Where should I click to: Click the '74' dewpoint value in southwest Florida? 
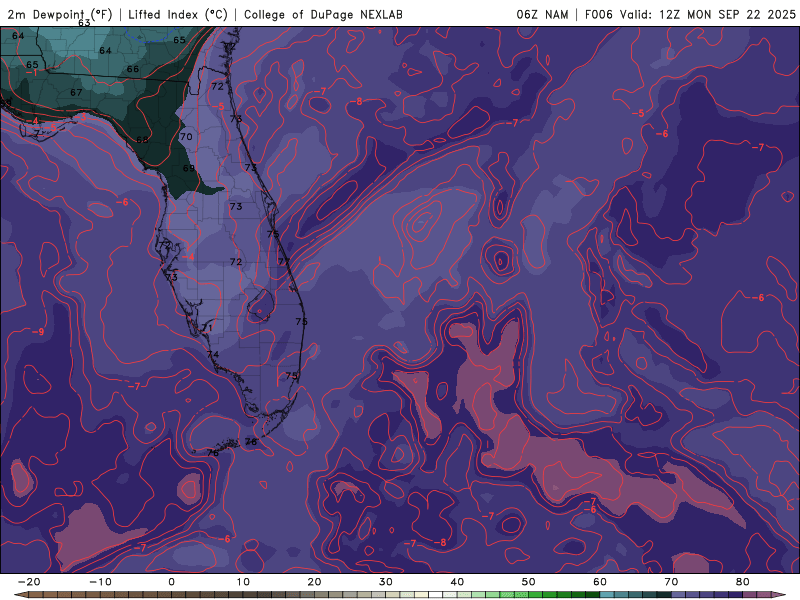(213, 355)
